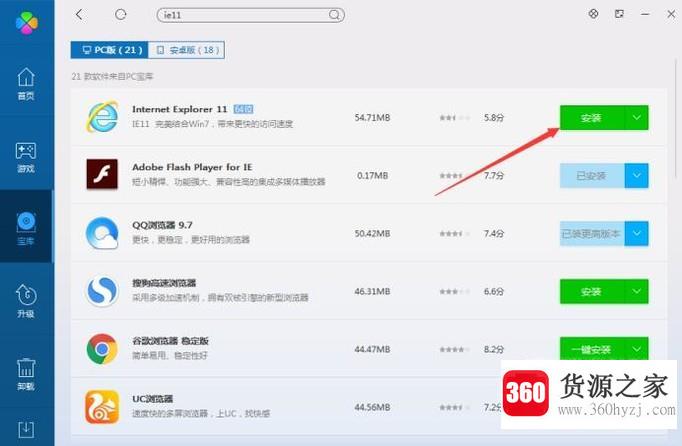Screen dimensions: 682x446
Task: Click the star rating of Internet Explorer 11
Action: click(x=455, y=117)
